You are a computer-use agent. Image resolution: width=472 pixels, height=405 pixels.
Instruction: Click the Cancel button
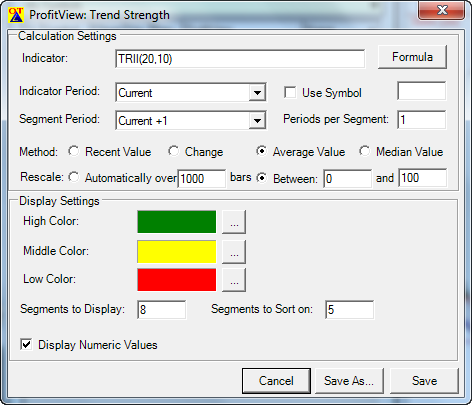point(276,381)
